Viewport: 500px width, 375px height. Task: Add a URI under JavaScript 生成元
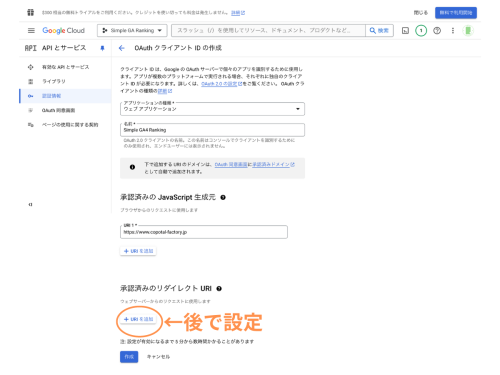coord(138,251)
